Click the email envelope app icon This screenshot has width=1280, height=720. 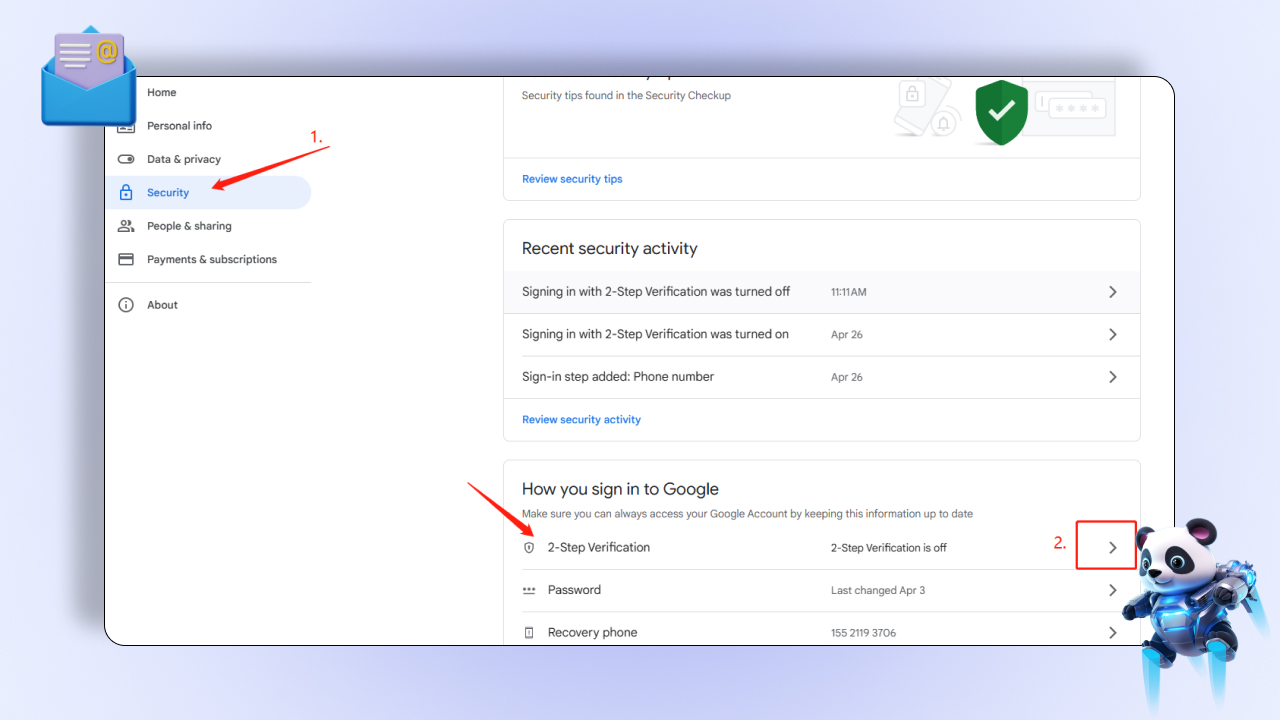88,78
